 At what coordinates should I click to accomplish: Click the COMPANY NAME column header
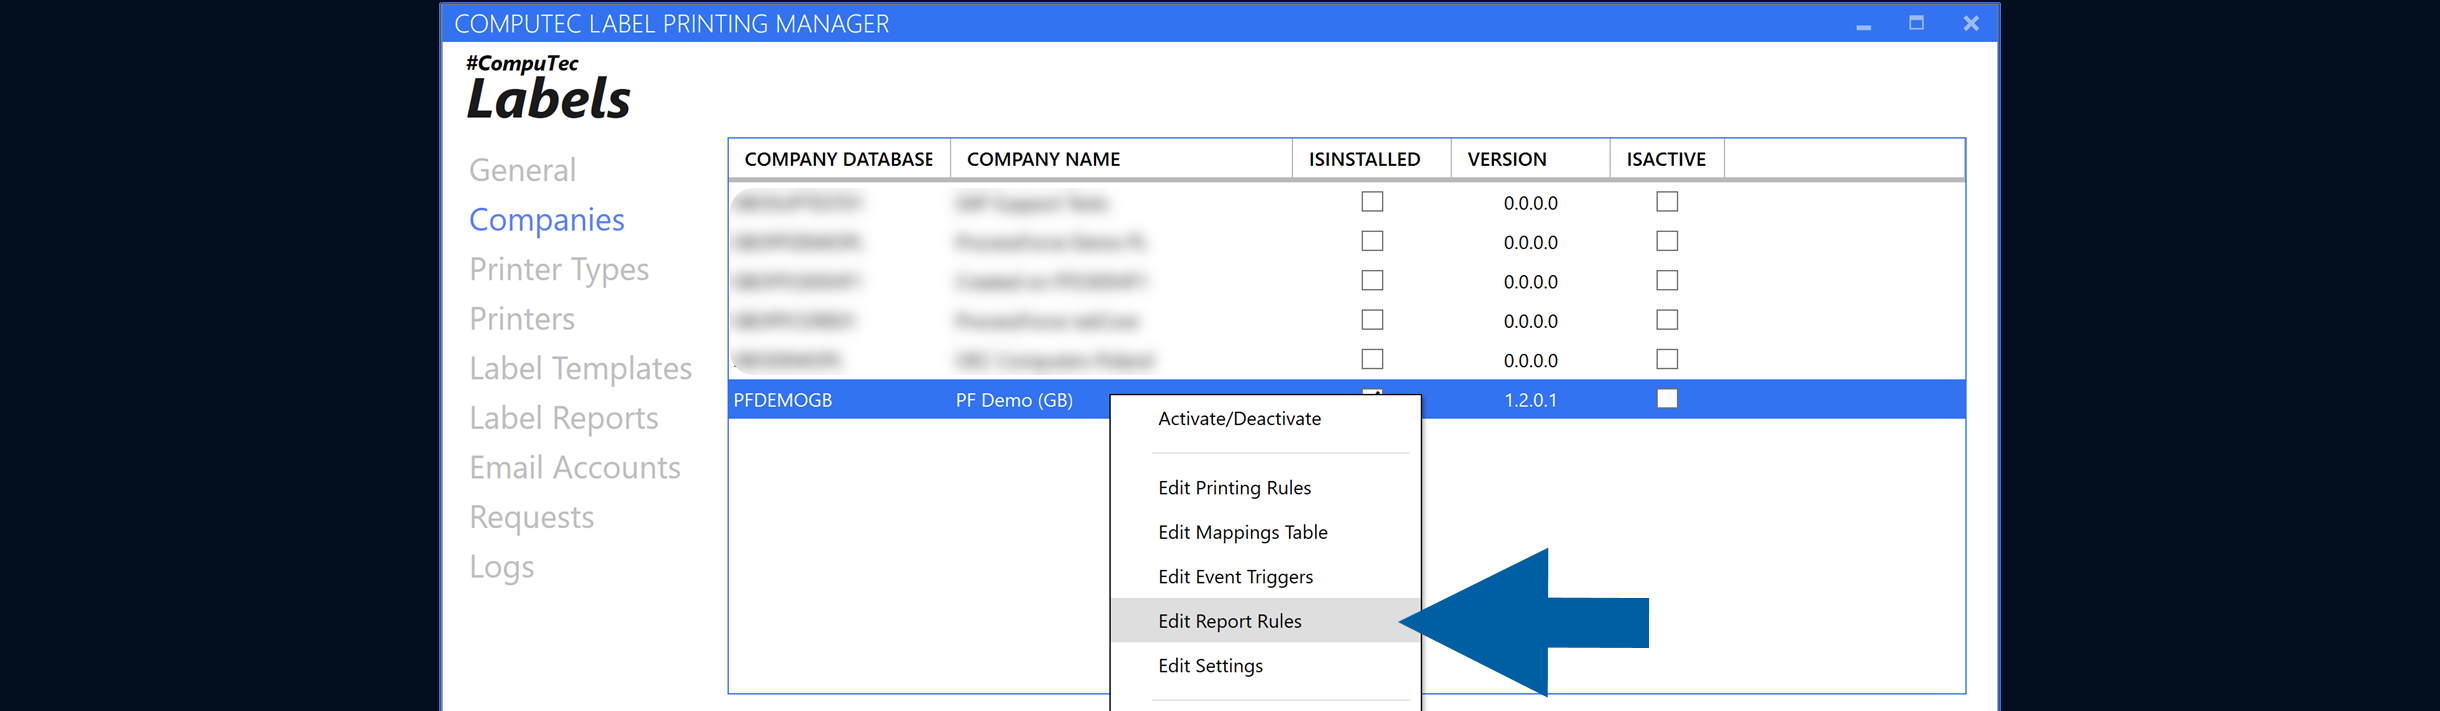1121,159
